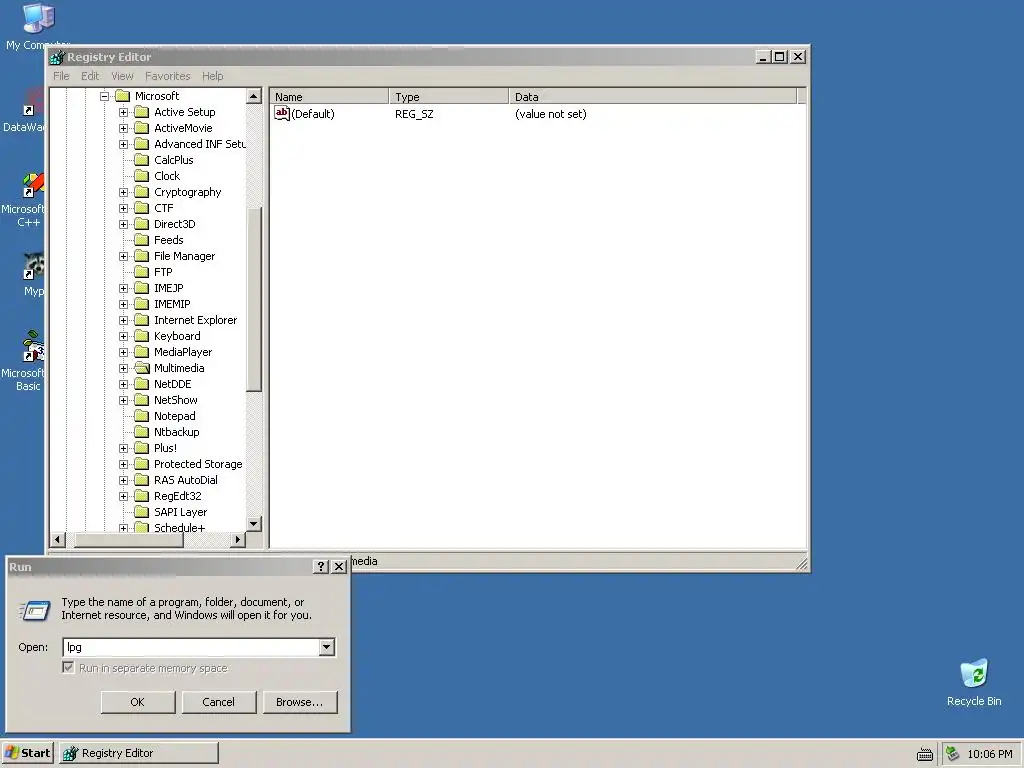Viewport: 1024px width, 768px height.
Task: Click the Registry Editor taskbar button
Action: (x=139, y=753)
